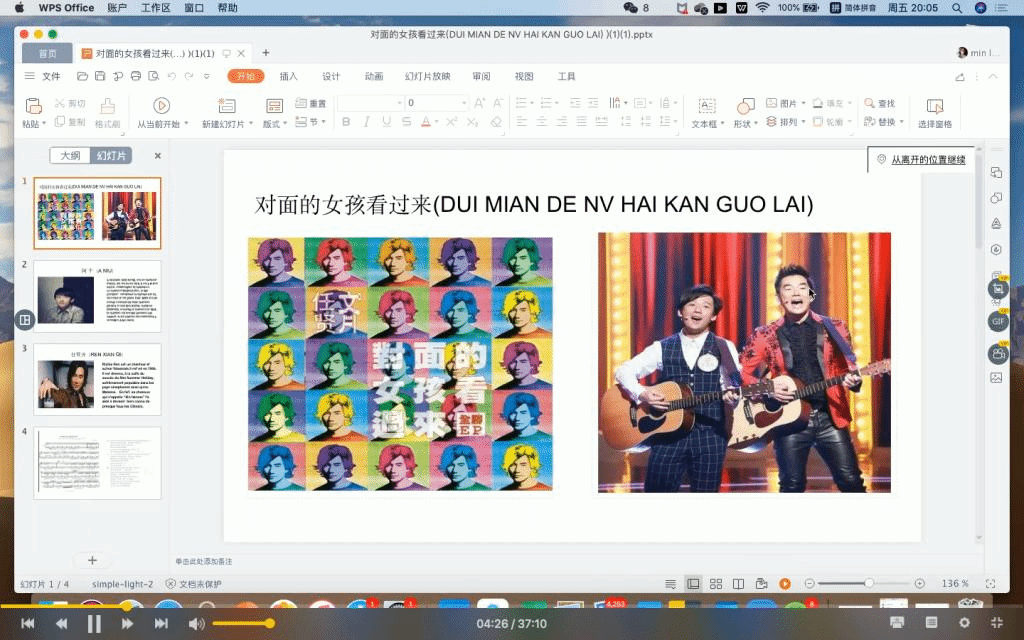Click the add slide plus button below thumbnails

click(x=92, y=560)
